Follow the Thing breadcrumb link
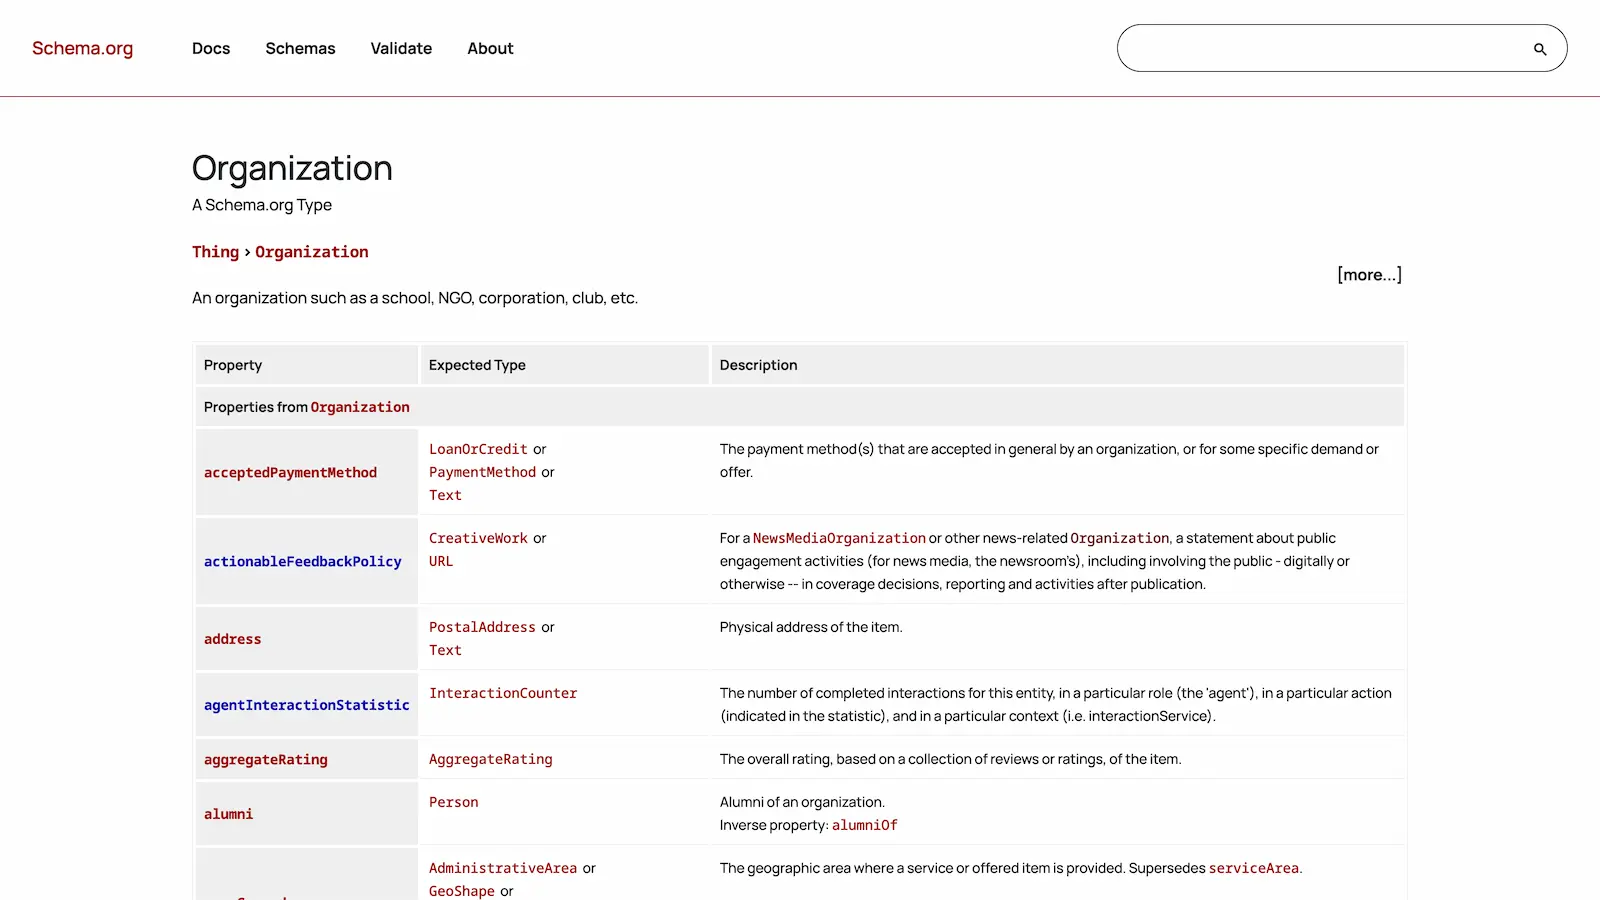 215,252
